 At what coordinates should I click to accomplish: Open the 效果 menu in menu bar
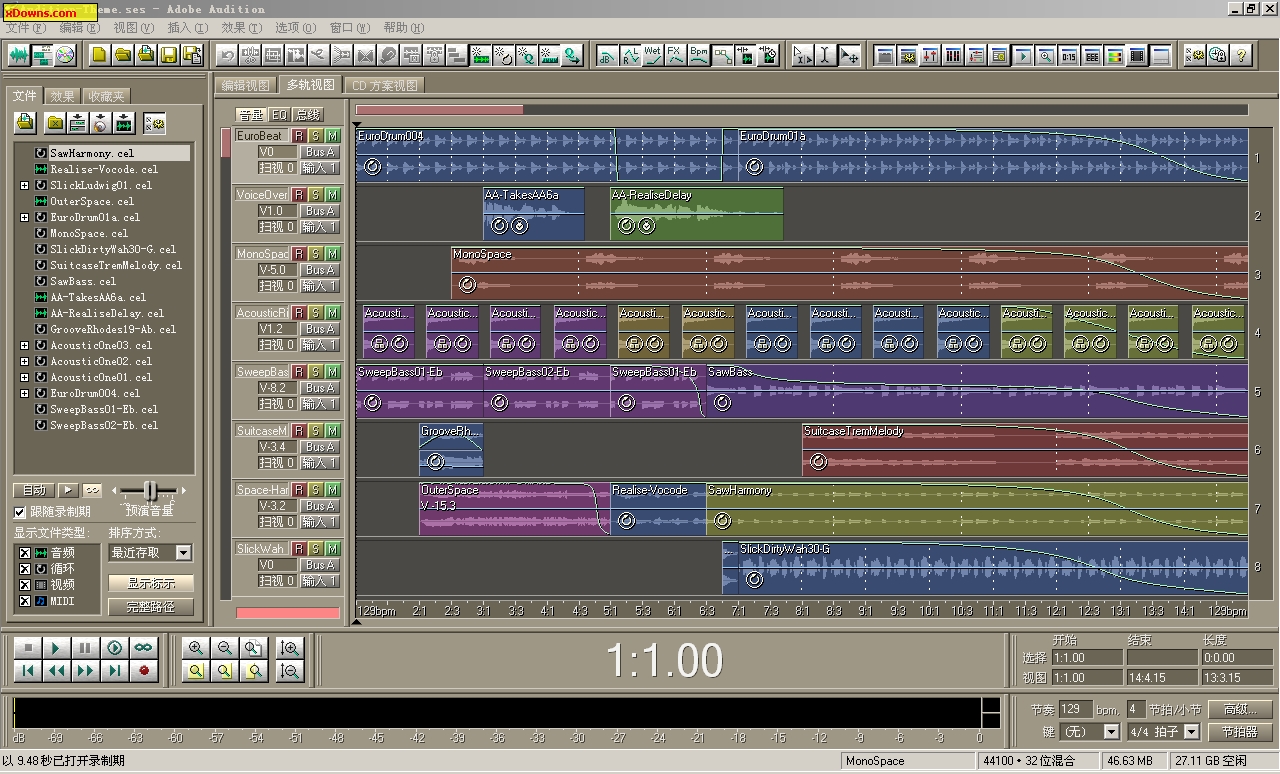point(241,28)
